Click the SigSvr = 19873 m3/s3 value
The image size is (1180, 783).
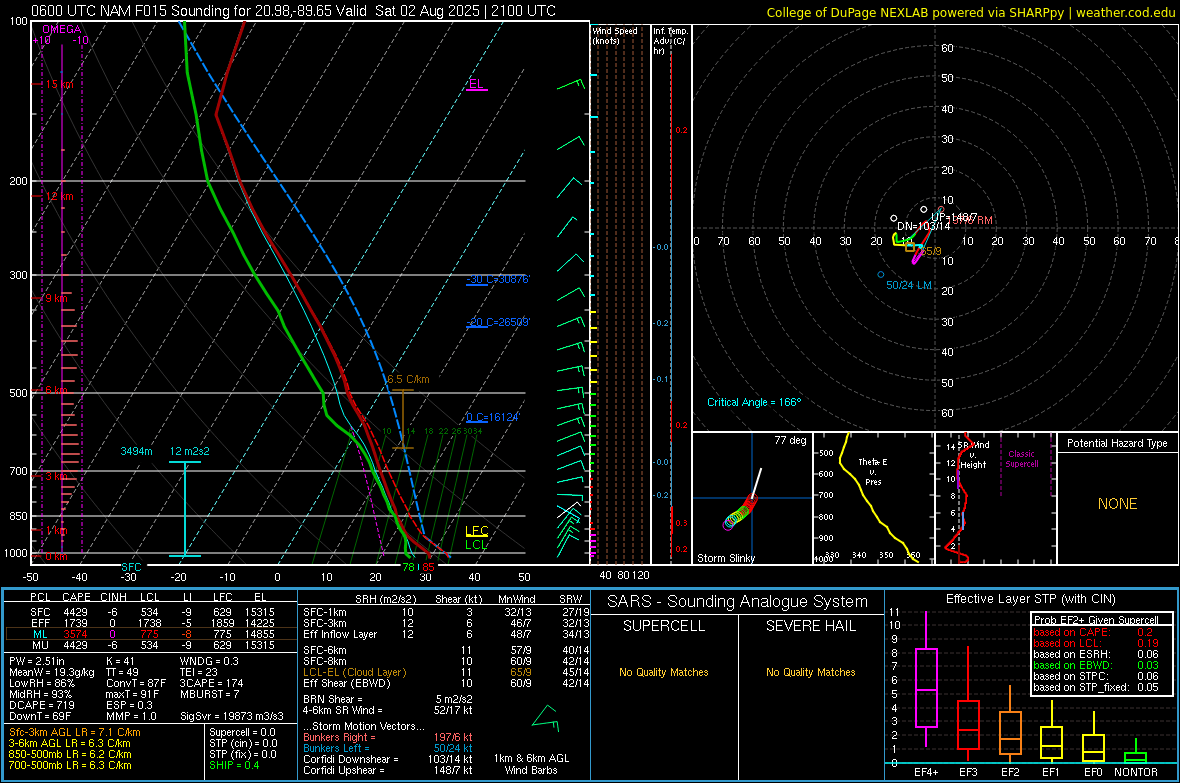232,716
